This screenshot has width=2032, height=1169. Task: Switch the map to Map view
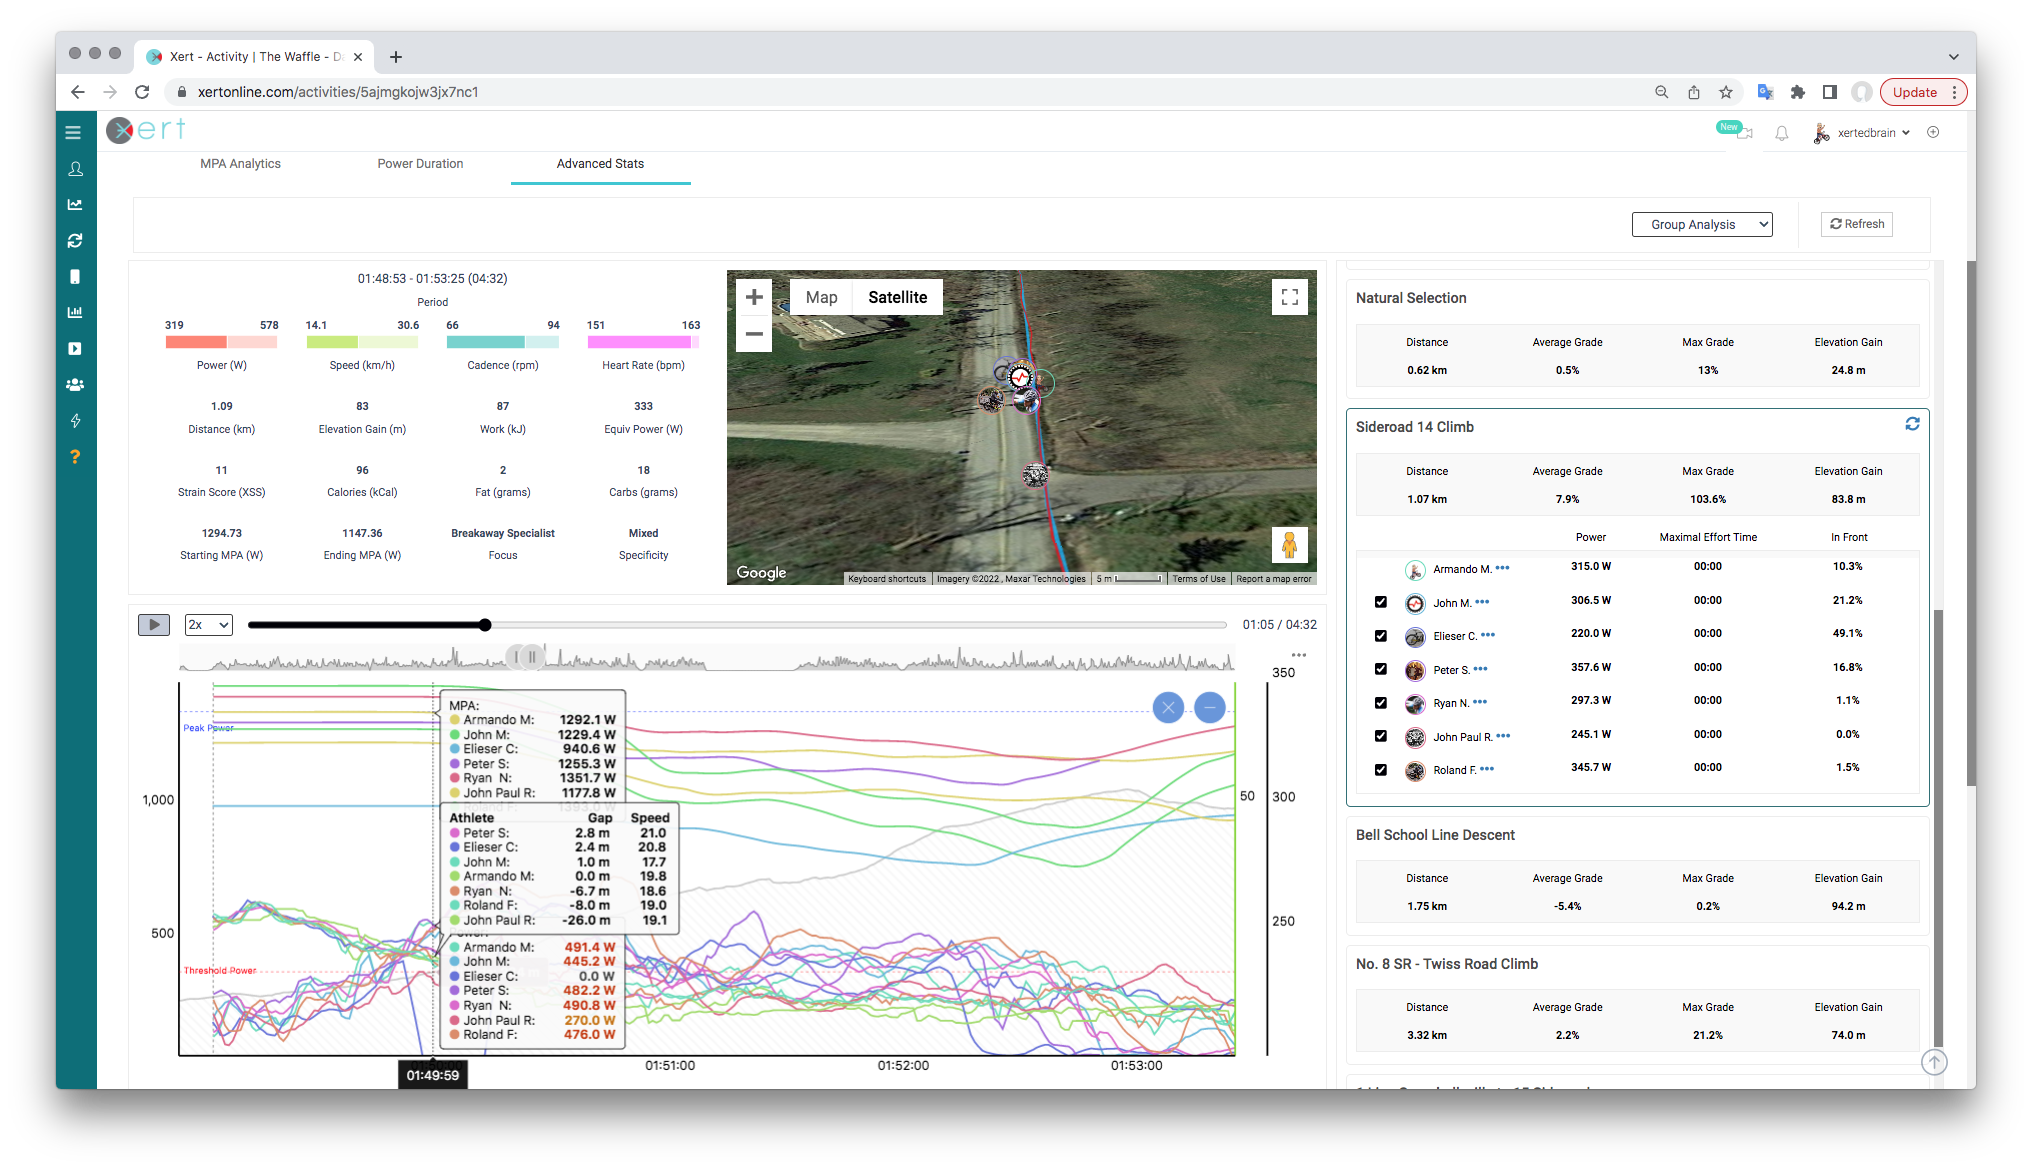[821, 297]
